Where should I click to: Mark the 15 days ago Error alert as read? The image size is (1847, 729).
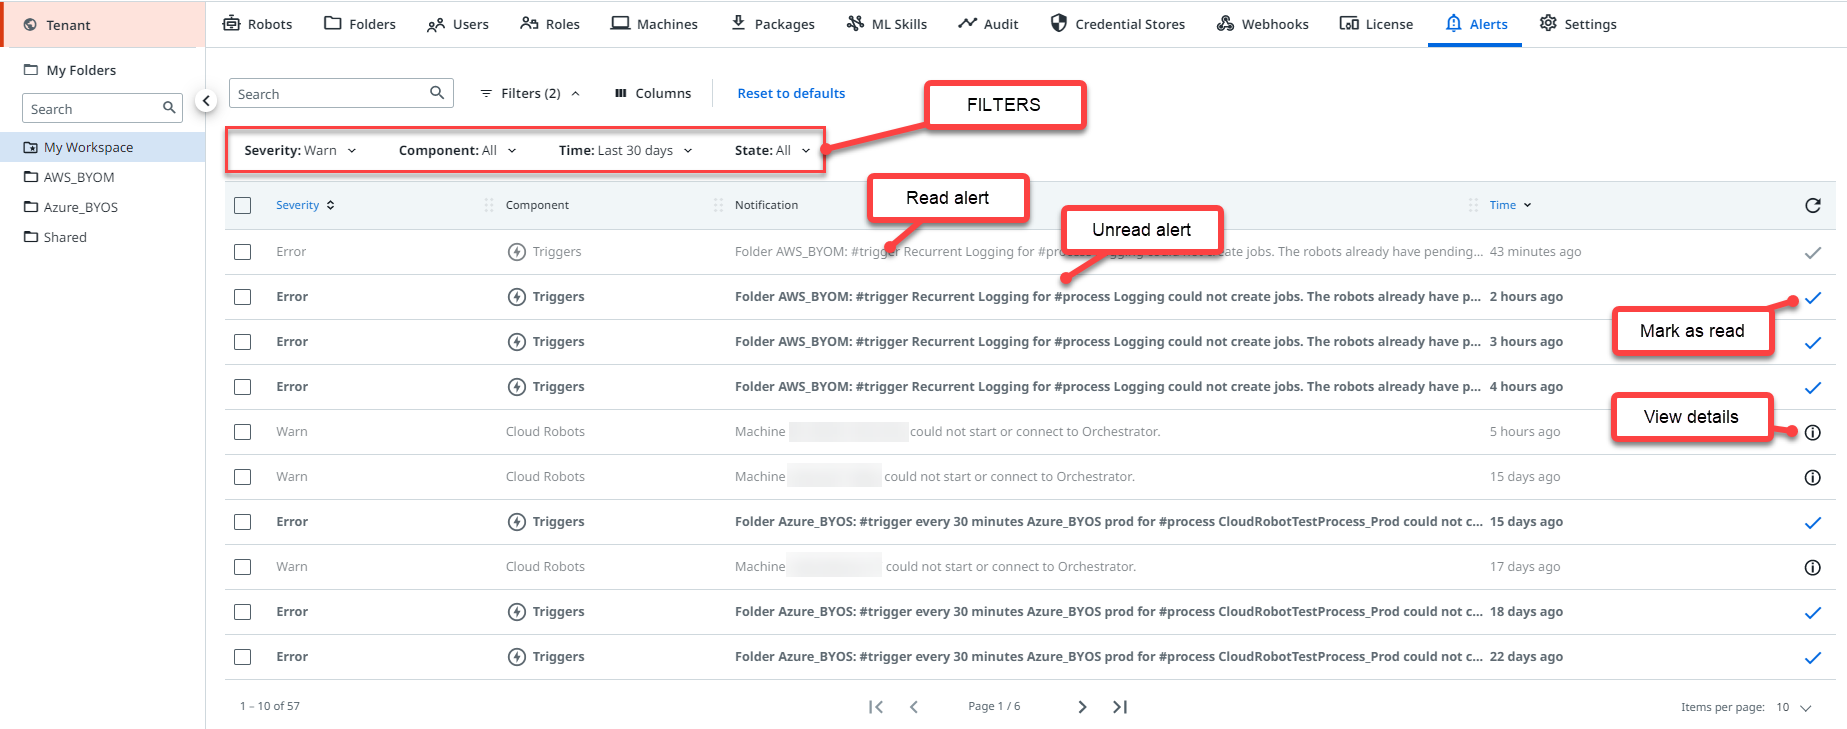pos(1812,523)
